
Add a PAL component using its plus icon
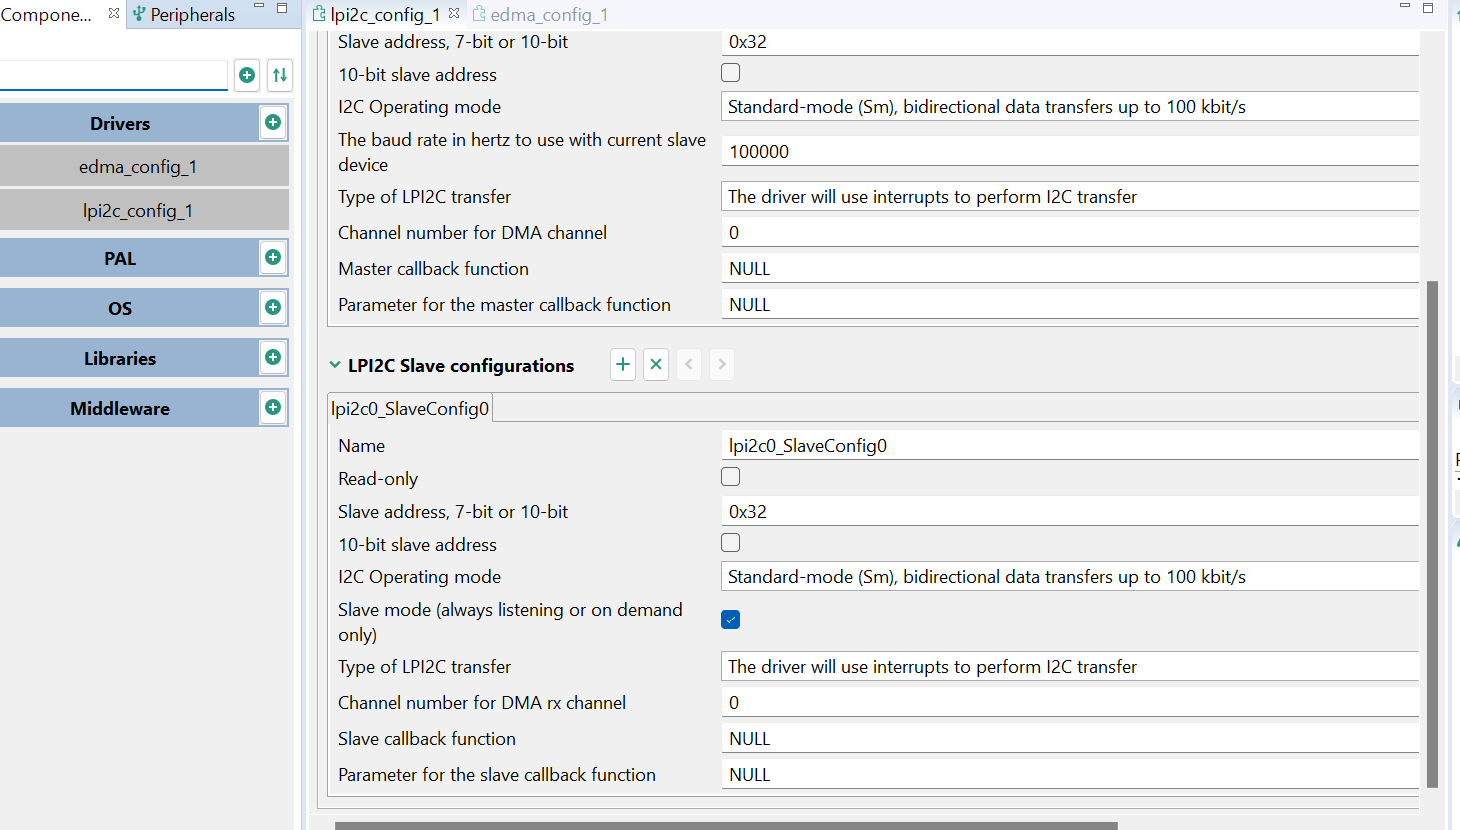[x=273, y=257]
